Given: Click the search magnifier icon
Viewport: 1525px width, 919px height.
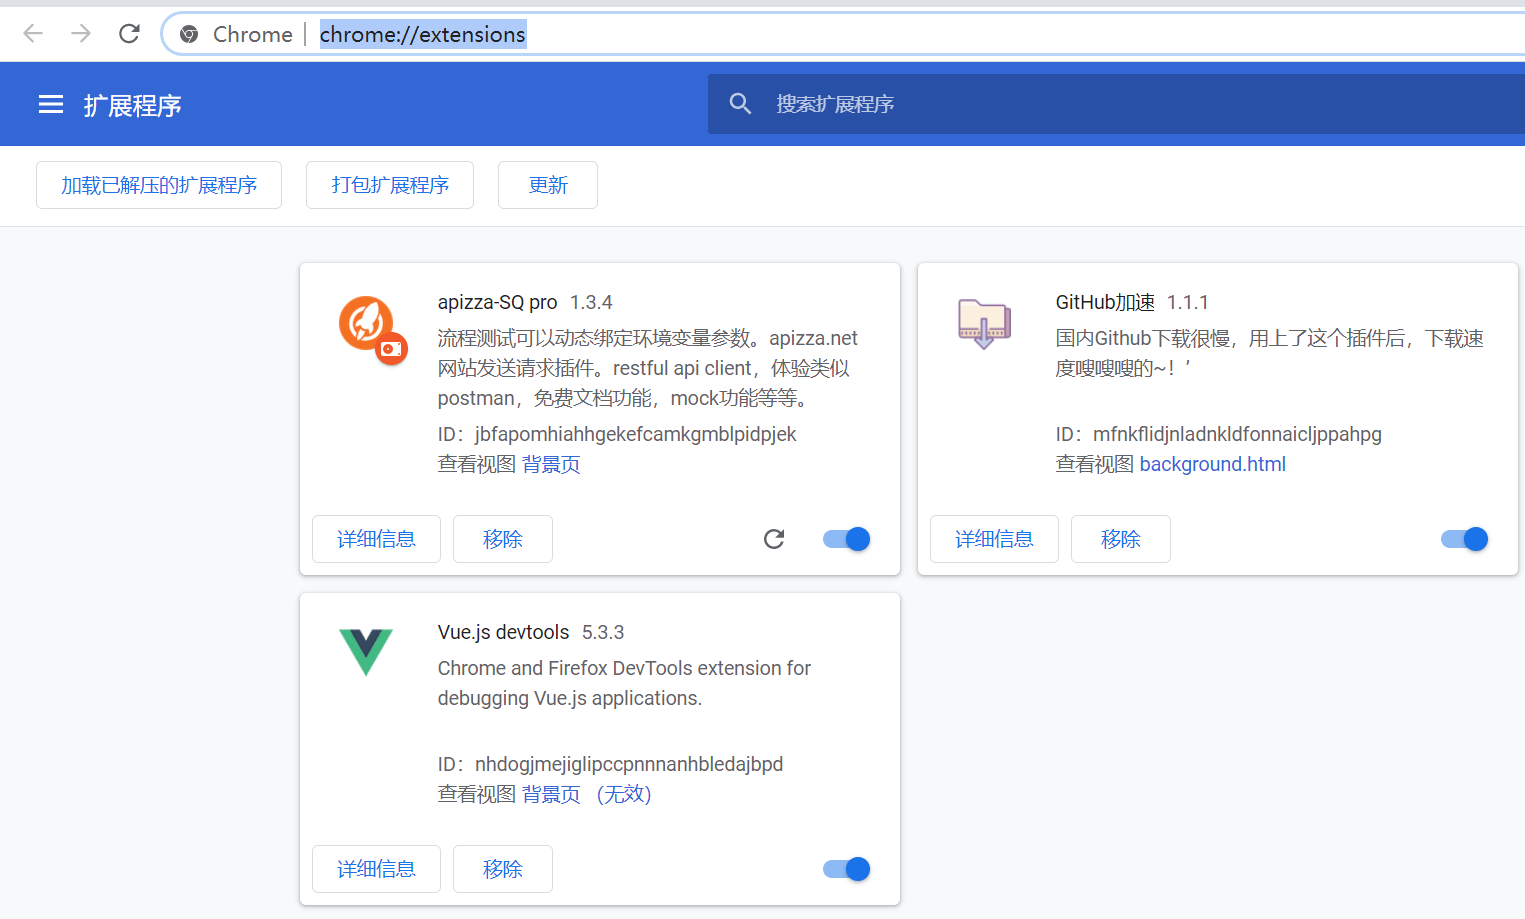Looking at the screenshot, I should point(740,104).
